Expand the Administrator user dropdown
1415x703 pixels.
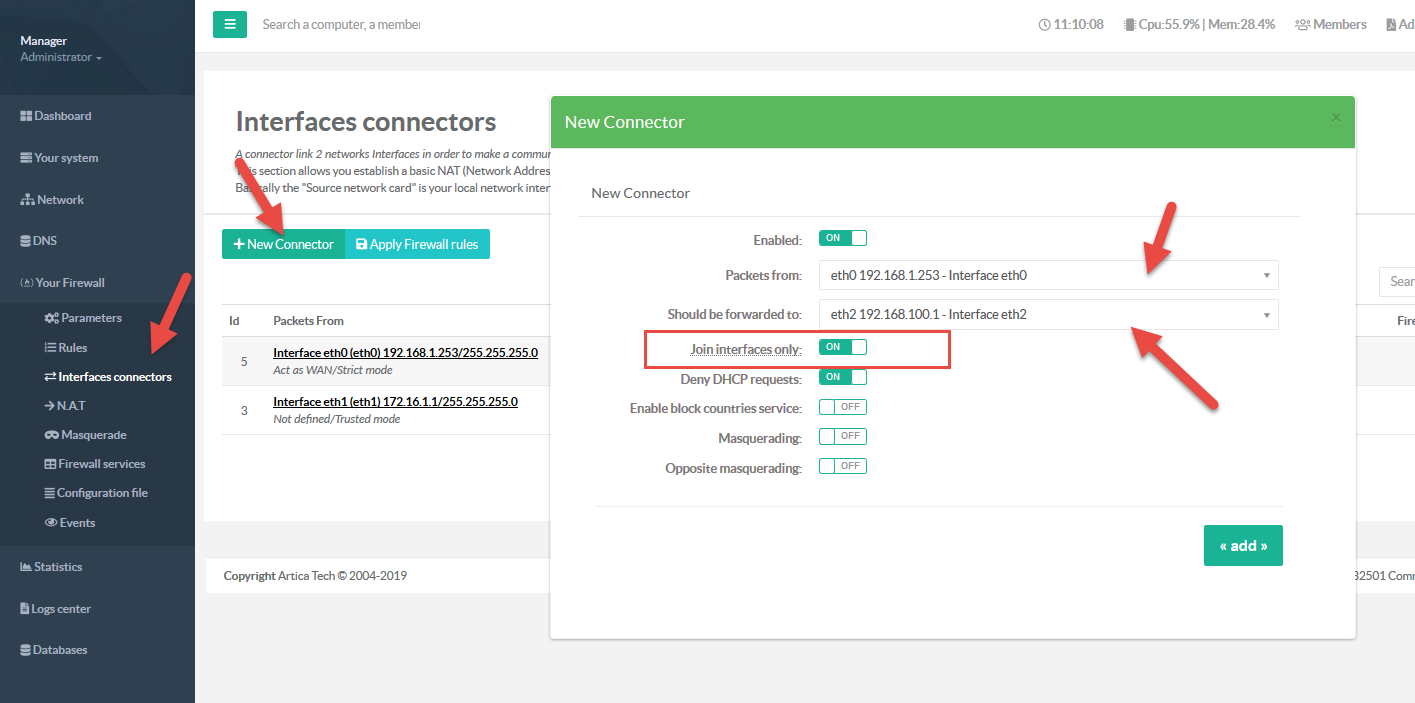tap(62, 58)
